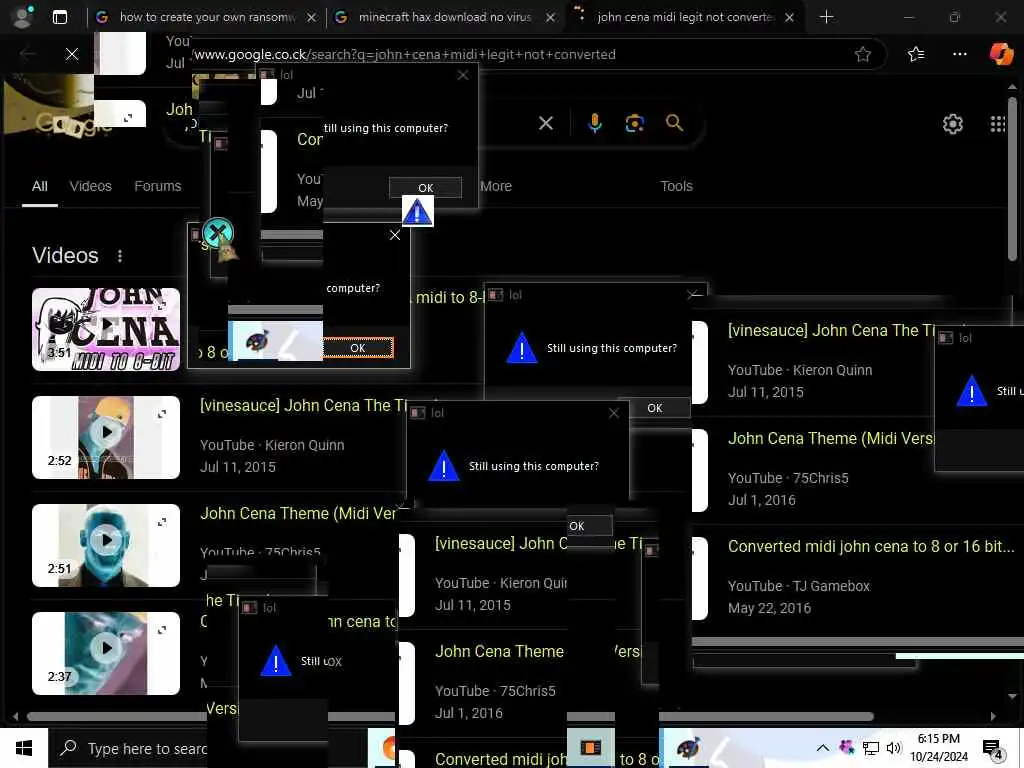Screen dimensions: 1024x768
Task: Click OK in the topmost lol dialog
Action: tap(425, 187)
